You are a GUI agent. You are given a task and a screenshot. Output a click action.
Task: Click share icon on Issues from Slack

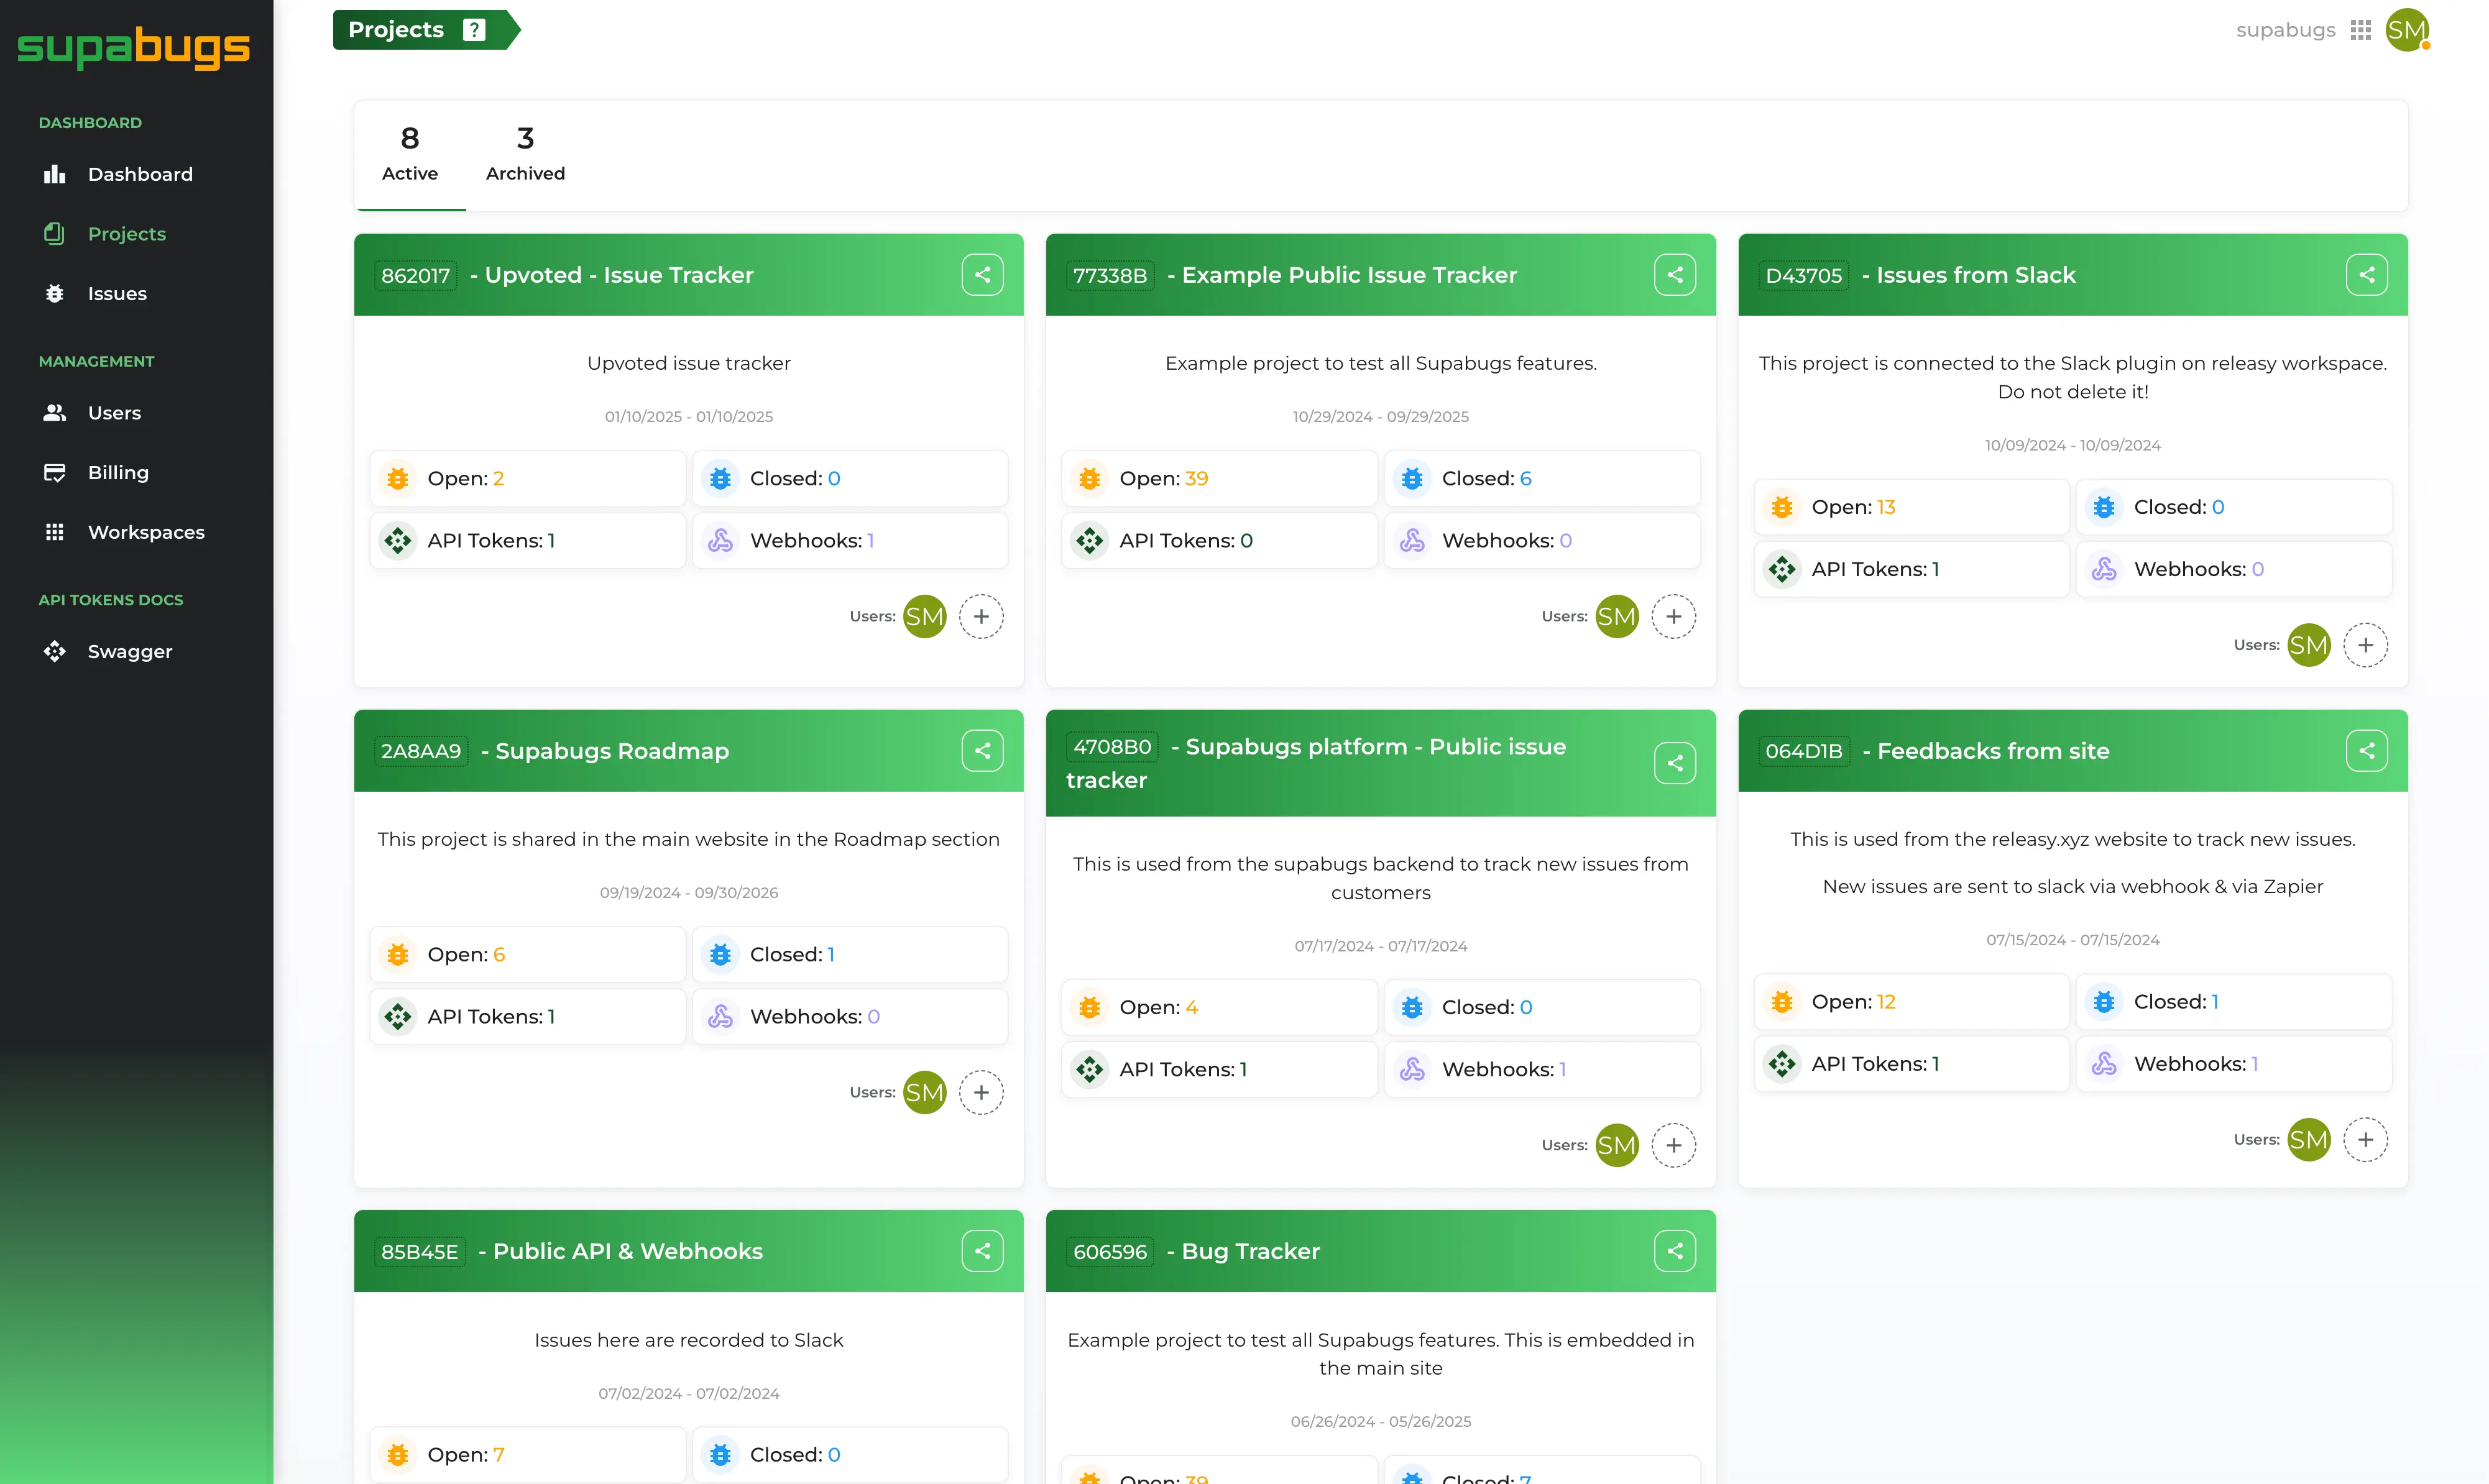pos(2366,275)
